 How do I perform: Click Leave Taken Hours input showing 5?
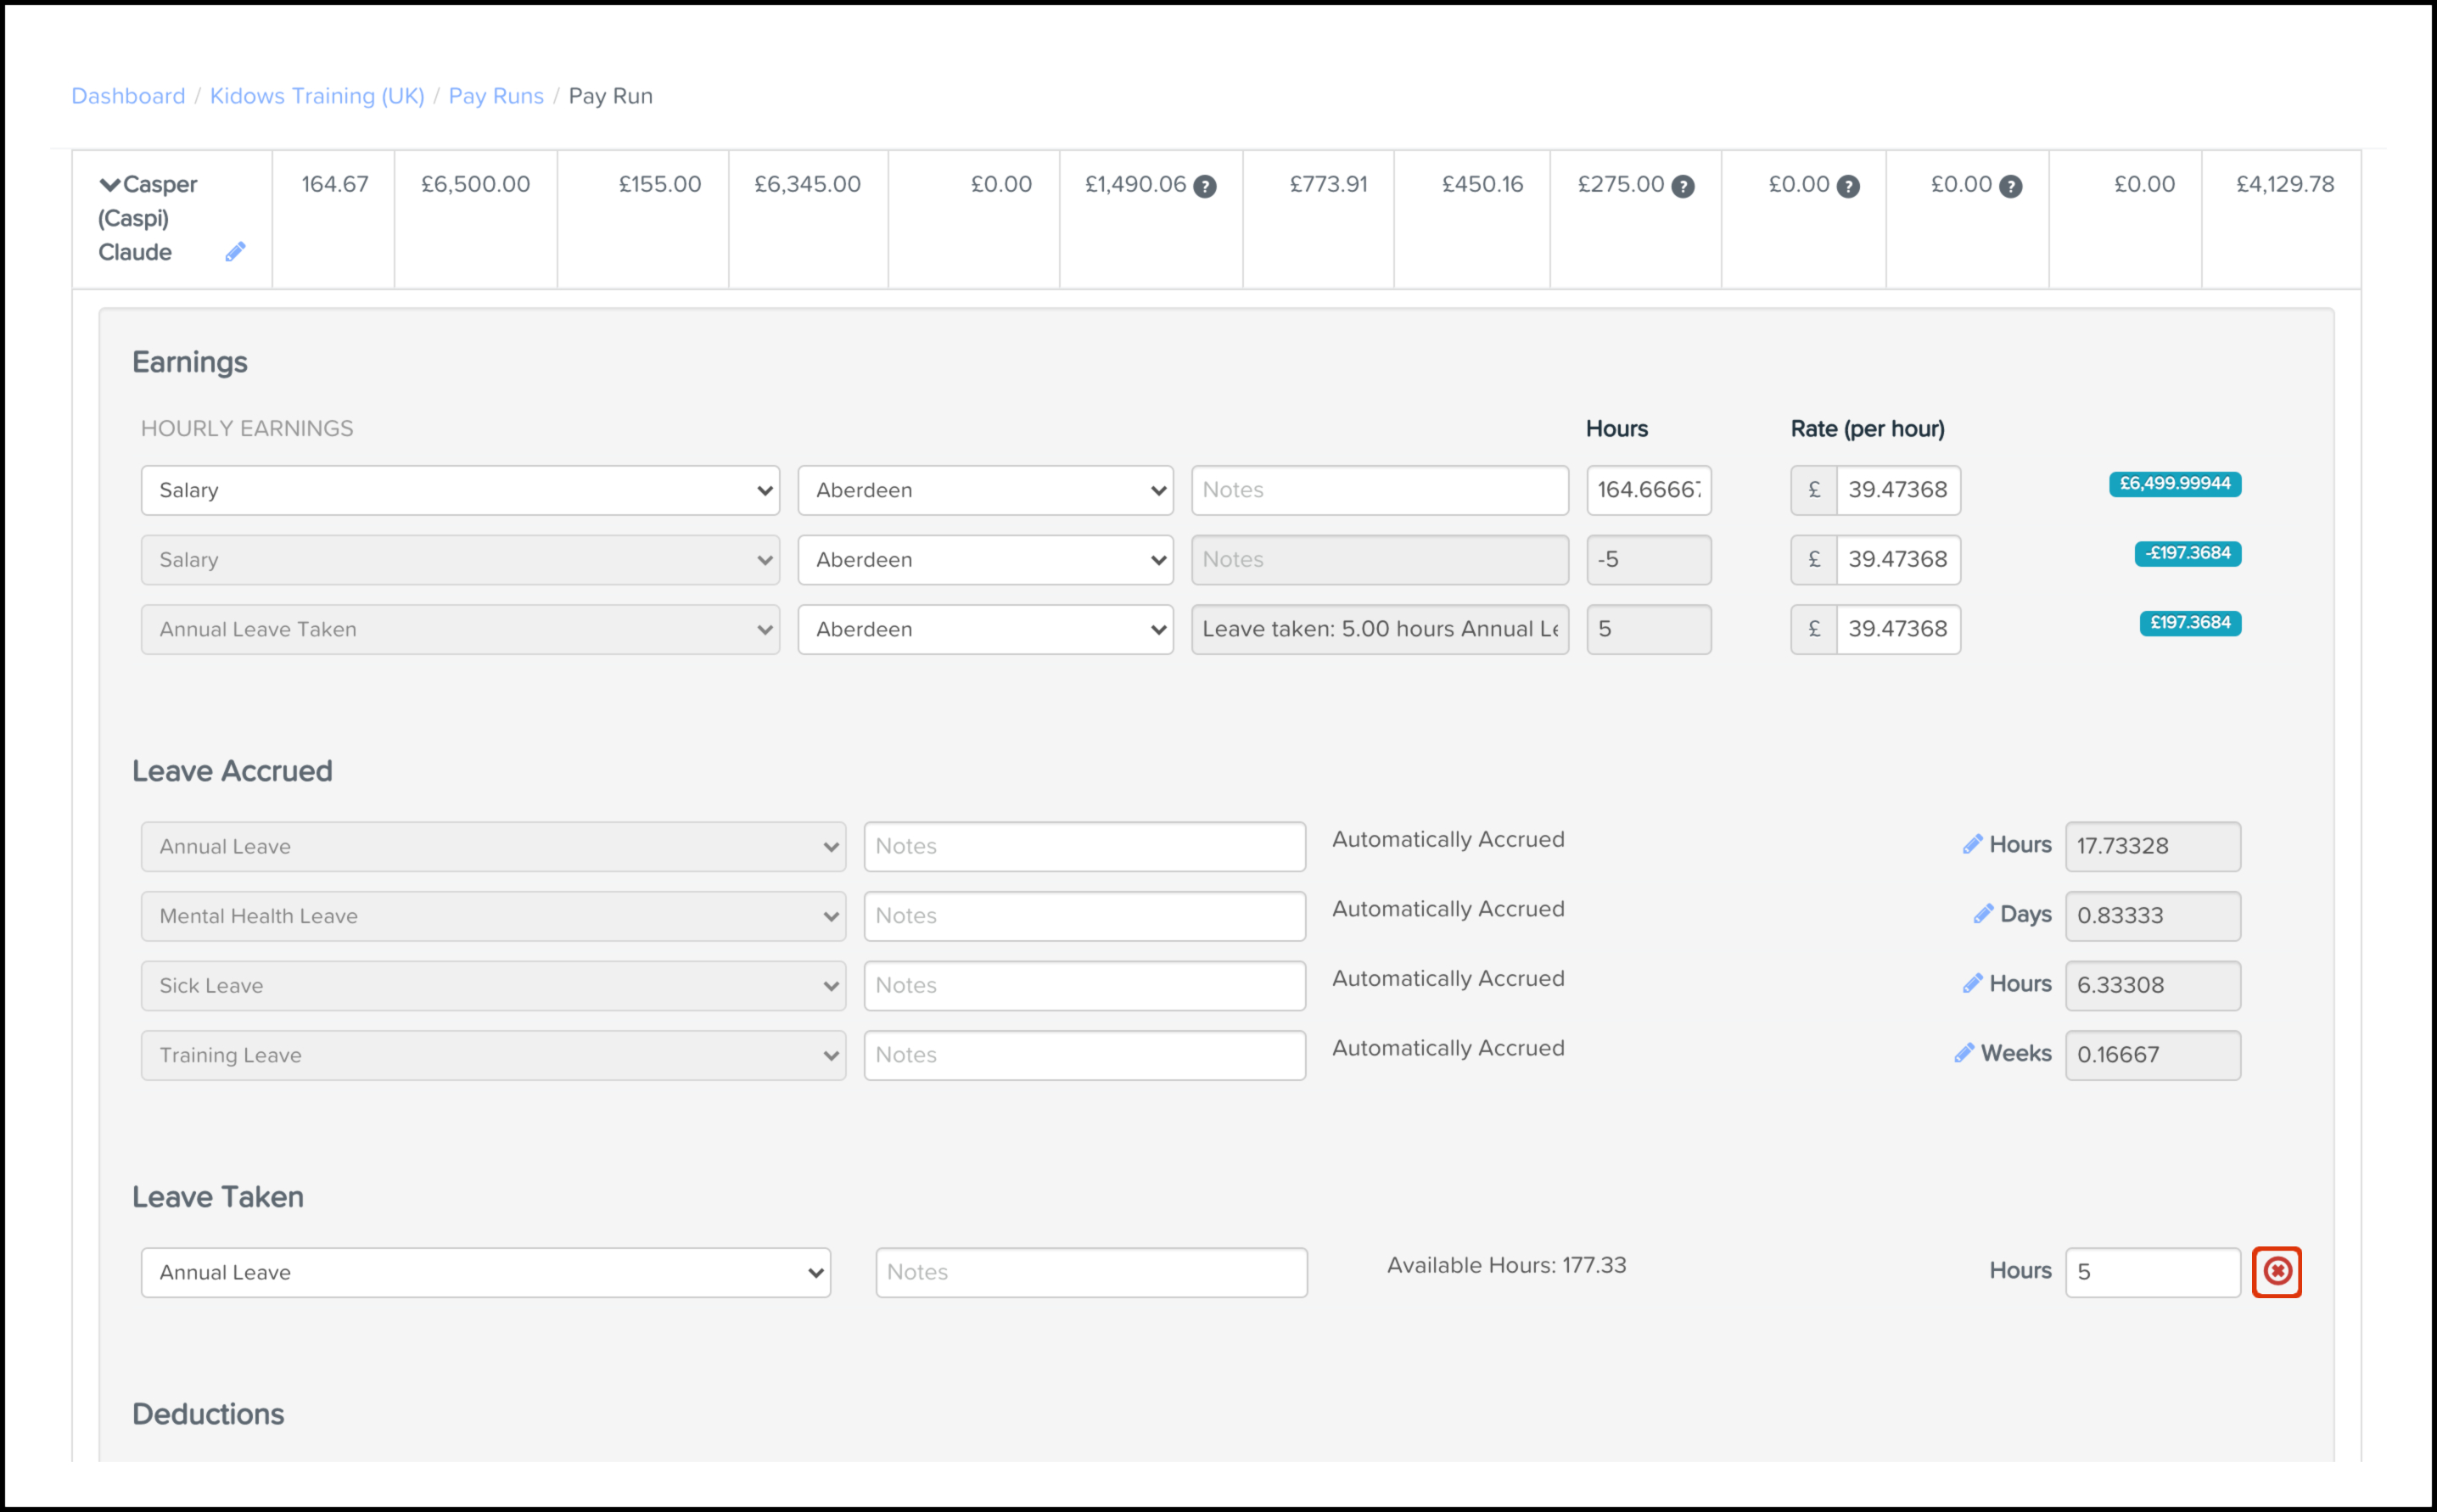(2152, 1272)
